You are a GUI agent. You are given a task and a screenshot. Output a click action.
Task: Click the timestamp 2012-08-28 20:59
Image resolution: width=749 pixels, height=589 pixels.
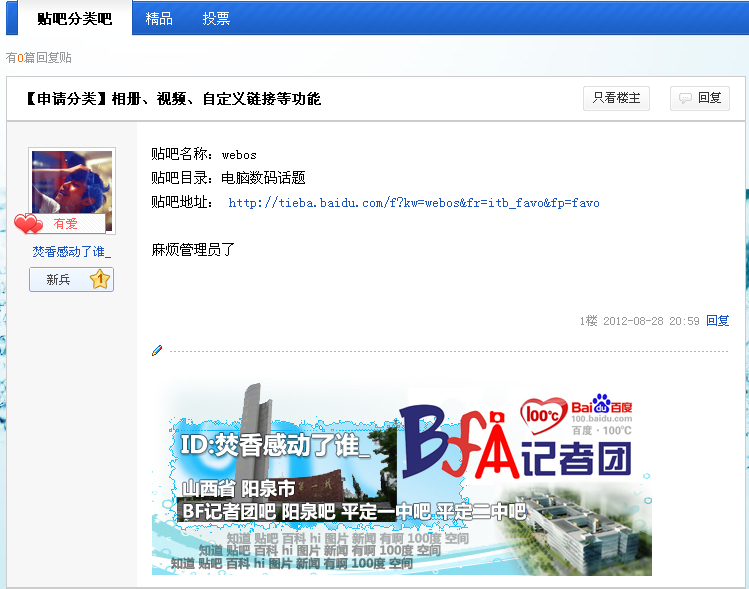click(x=651, y=321)
